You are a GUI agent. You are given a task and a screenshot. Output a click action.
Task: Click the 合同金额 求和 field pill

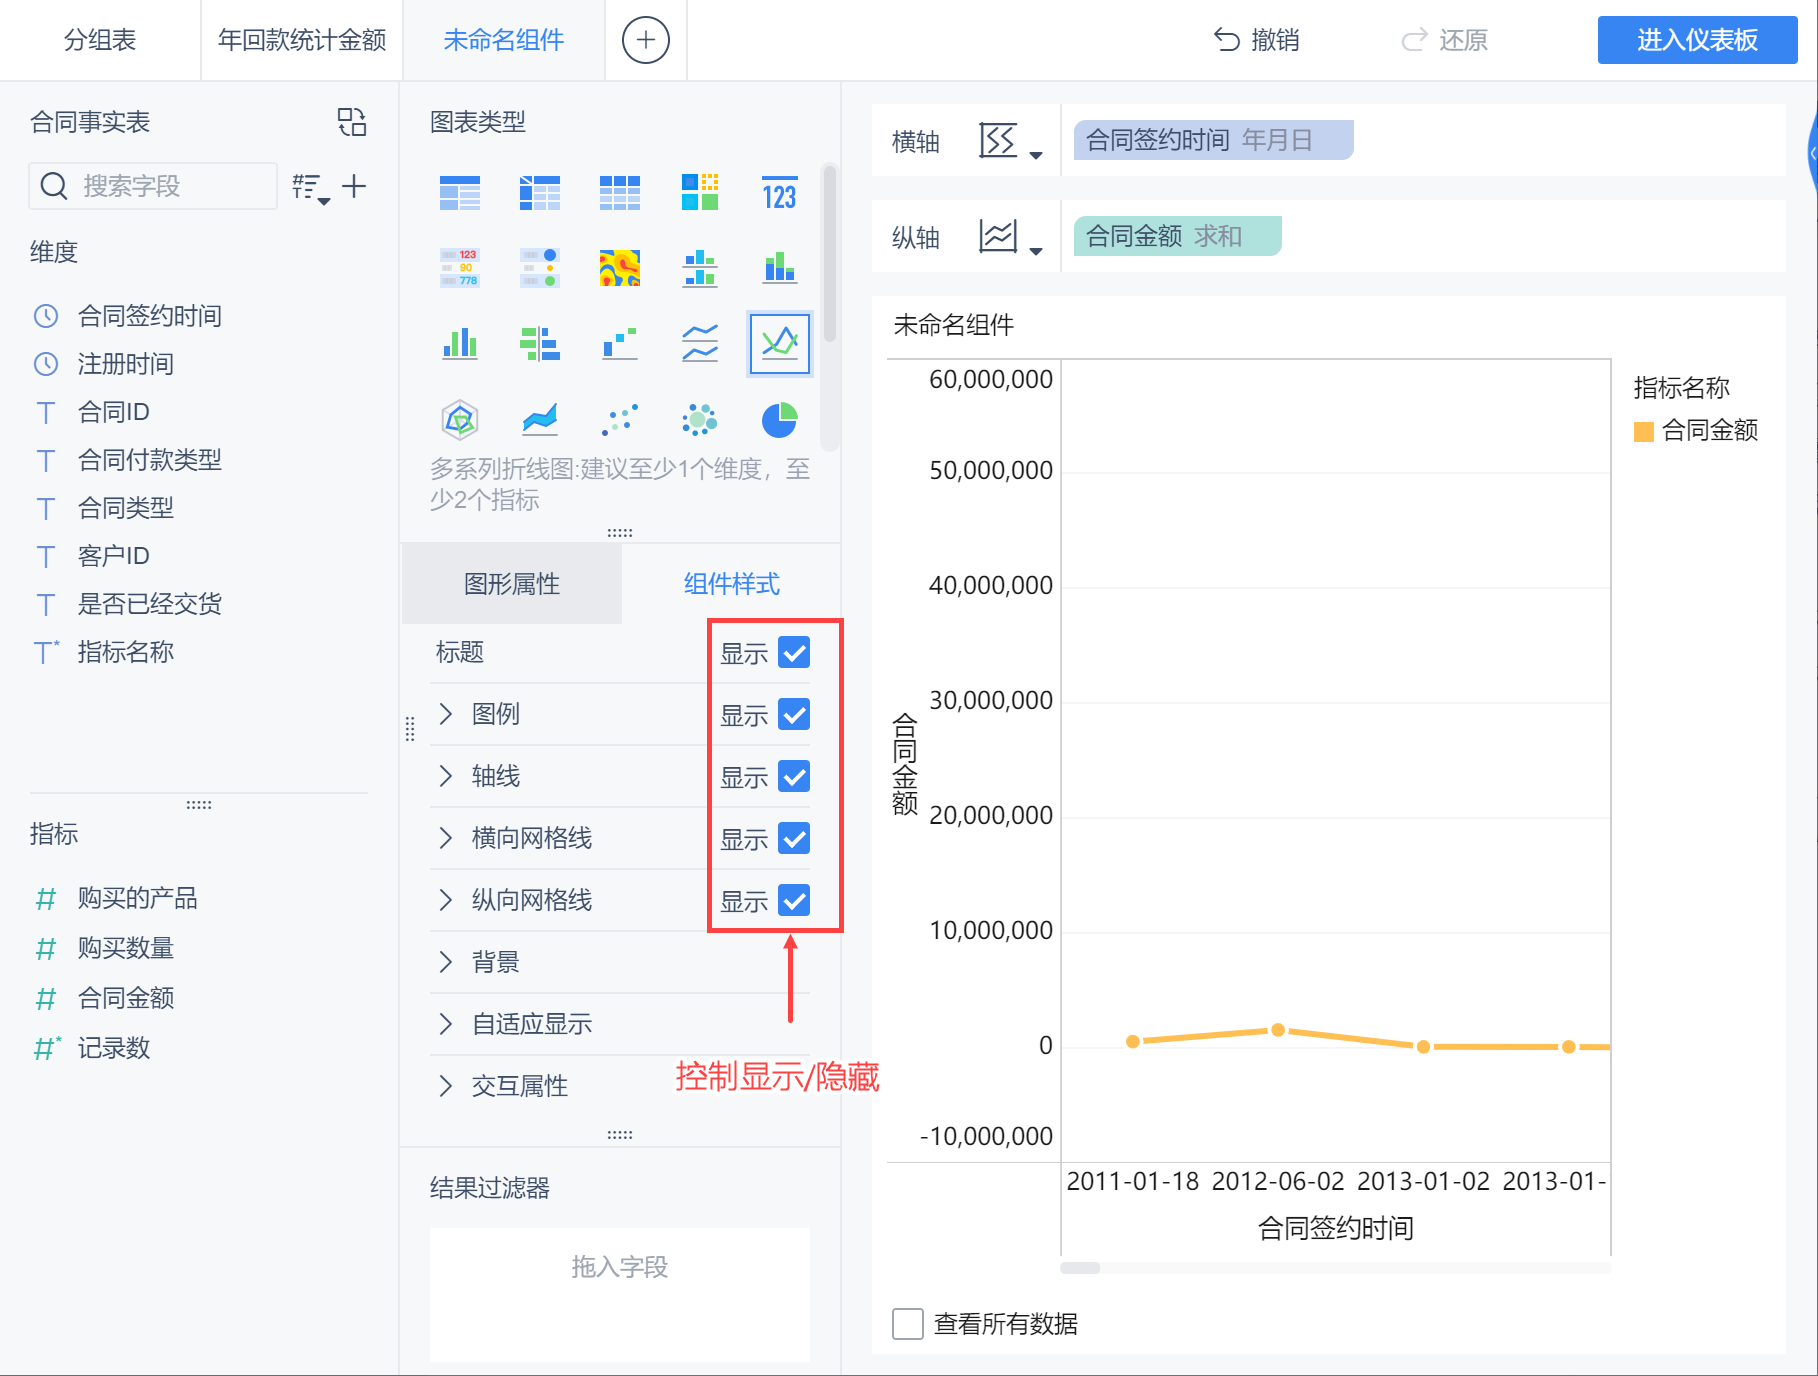(1178, 236)
